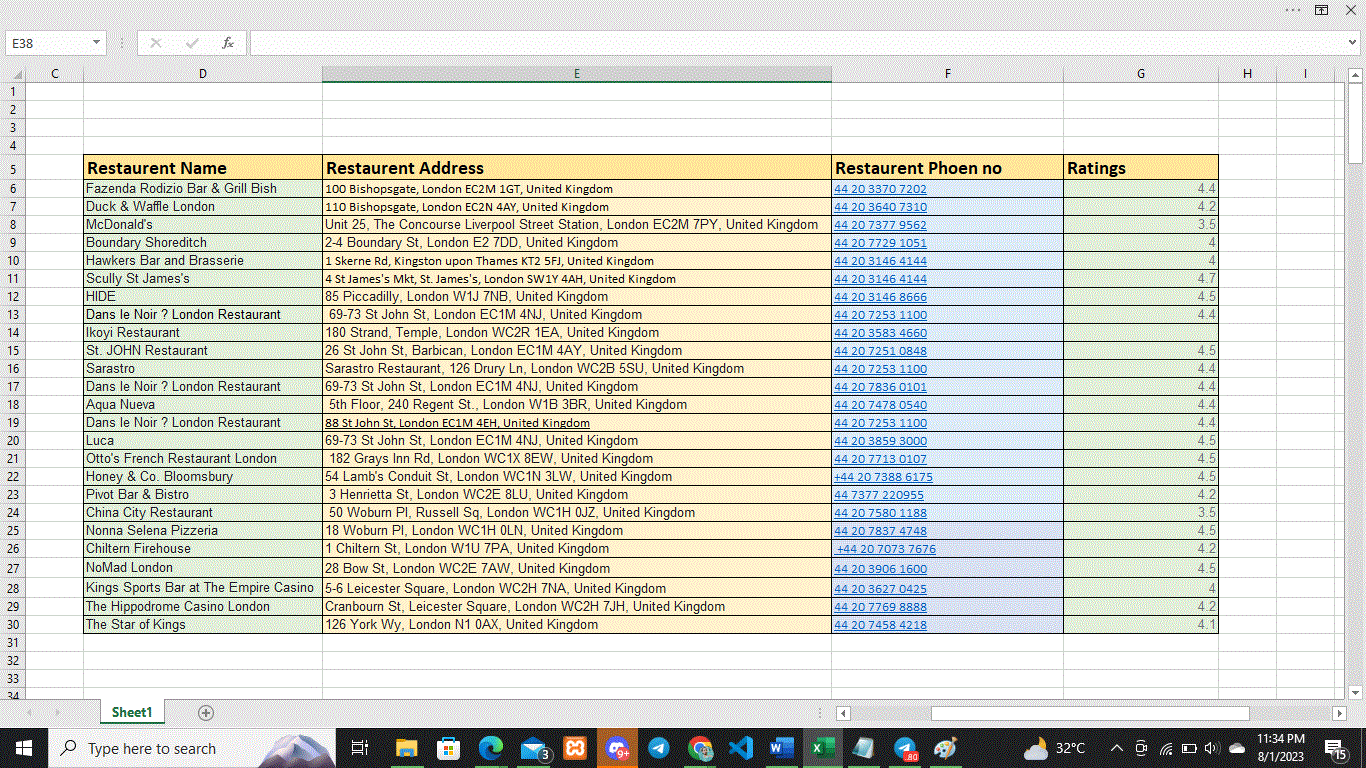Click the phone hyperlink for The Star of Kings
The height and width of the screenshot is (768, 1366).
click(879, 624)
